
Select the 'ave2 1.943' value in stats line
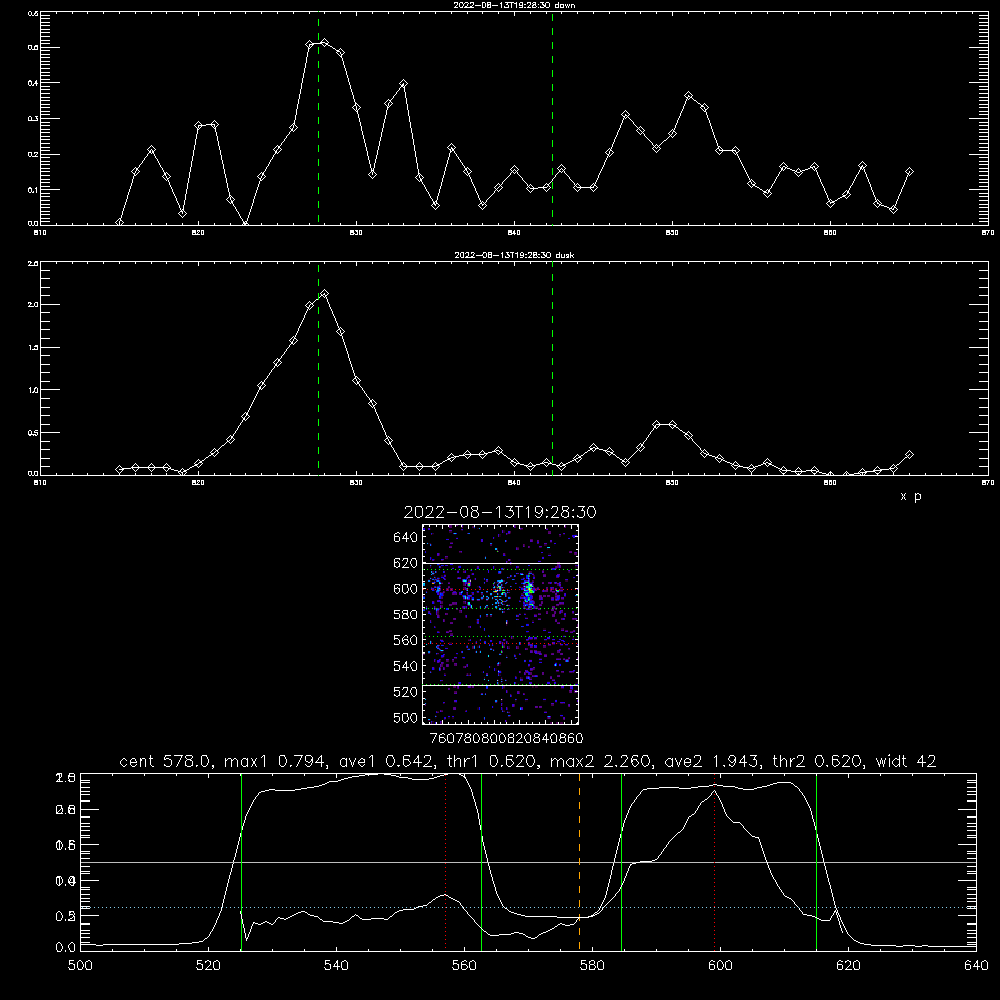(x=710, y=761)
